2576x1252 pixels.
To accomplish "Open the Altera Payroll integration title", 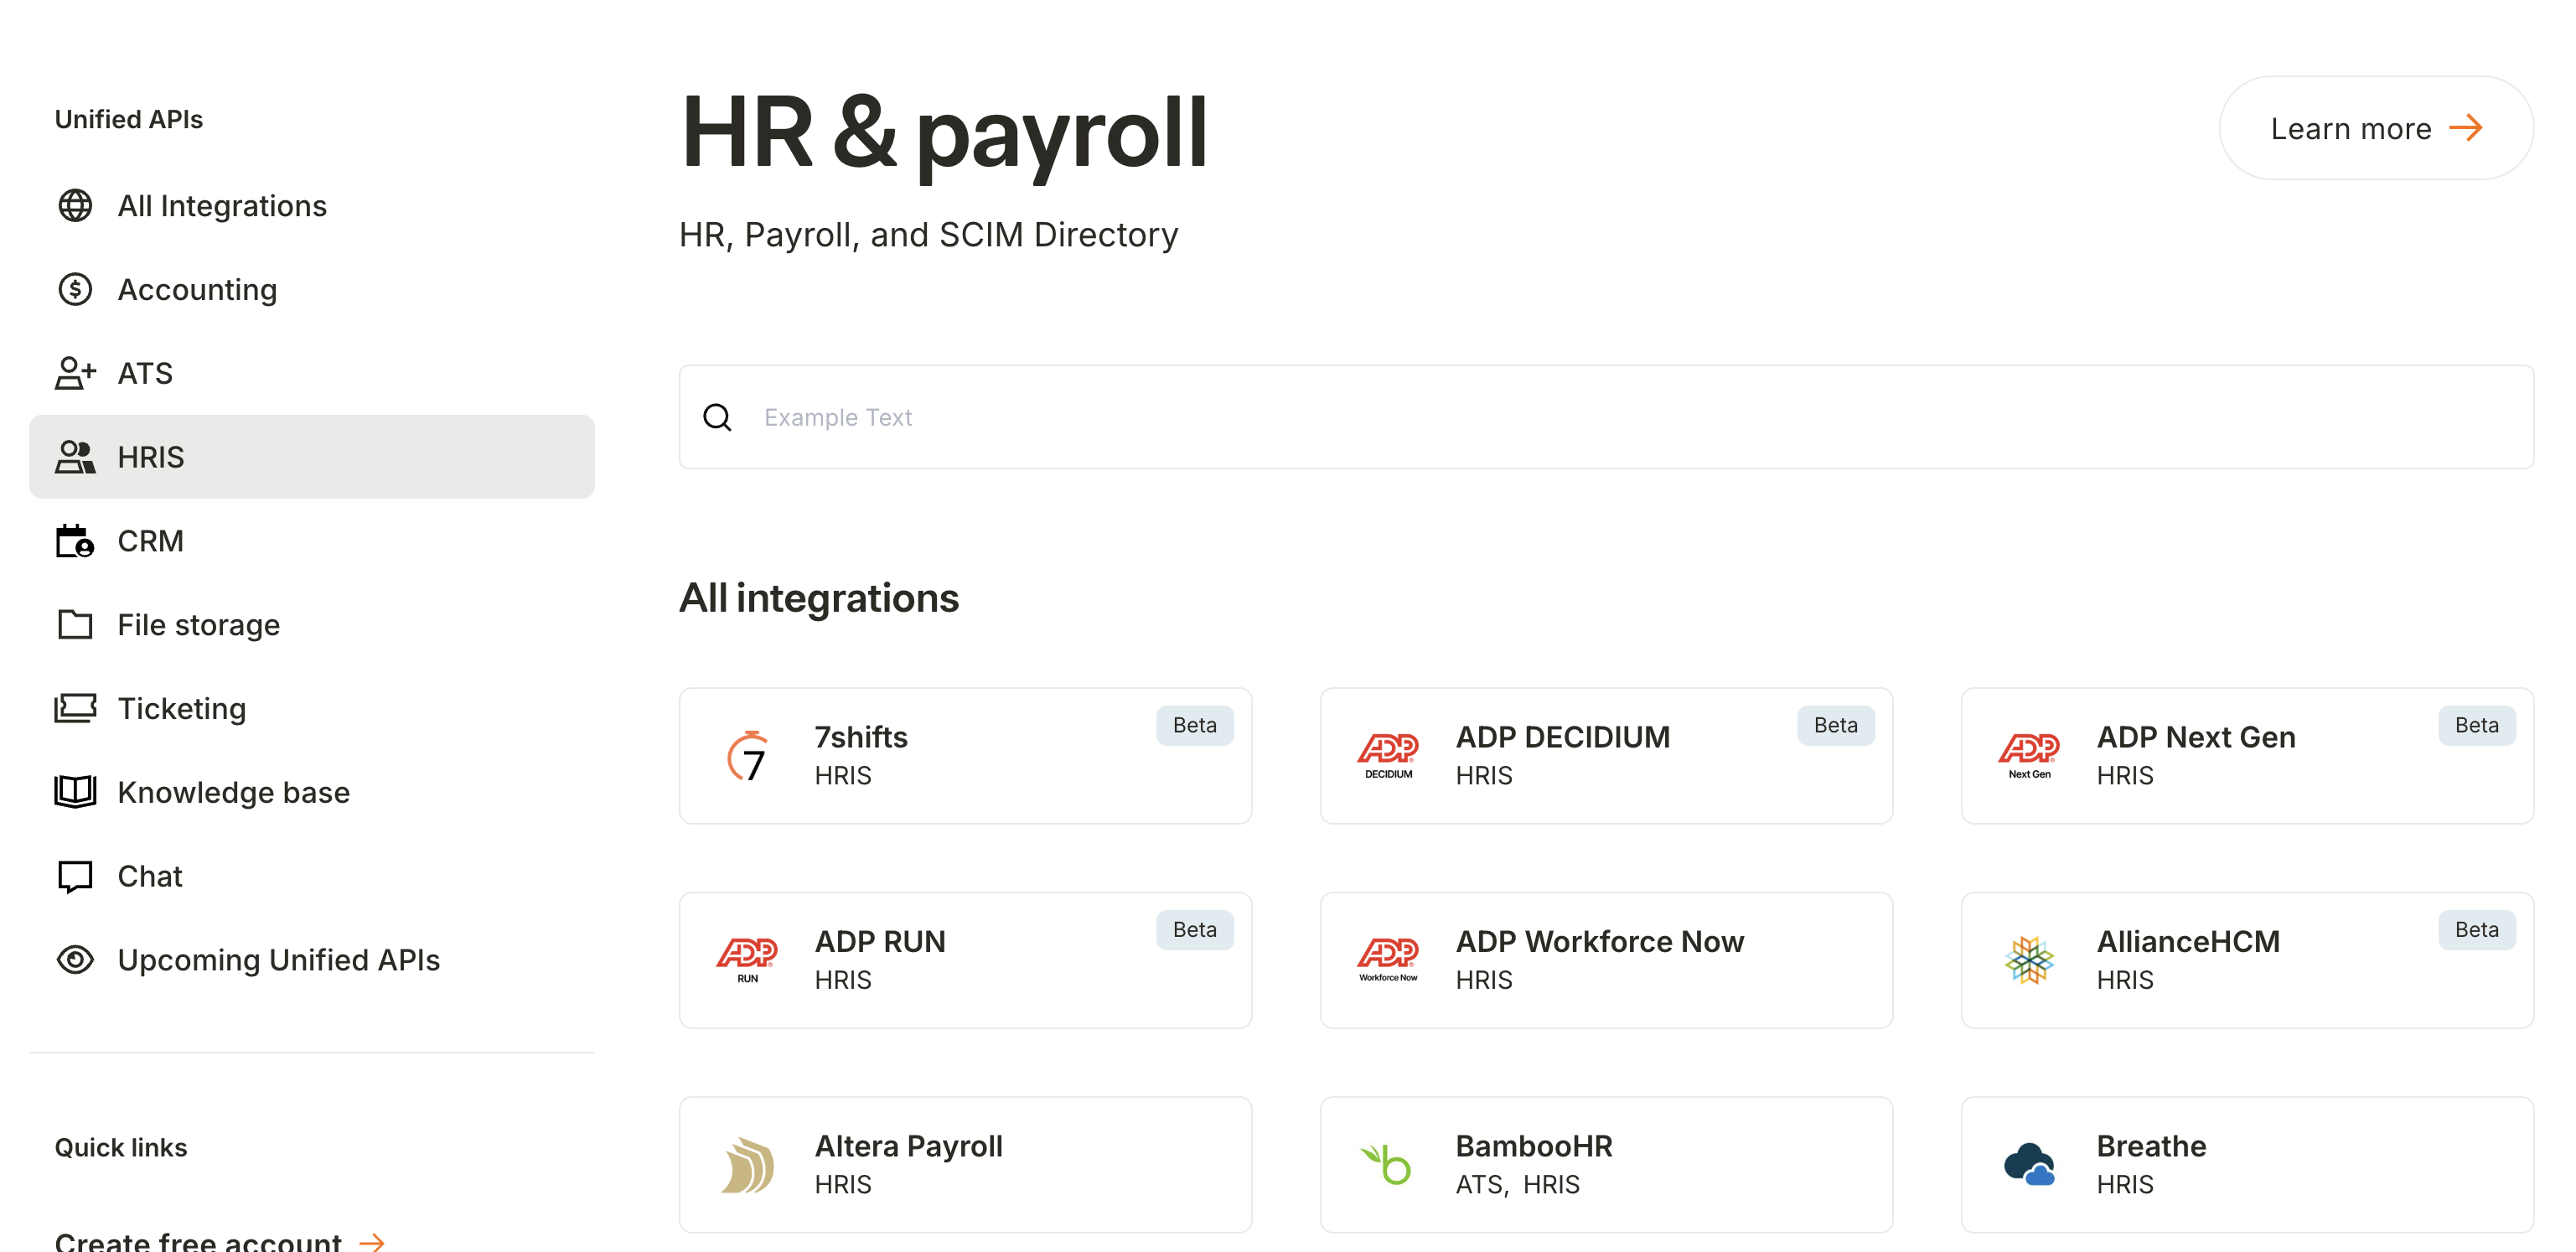I will coord(909,1146).
